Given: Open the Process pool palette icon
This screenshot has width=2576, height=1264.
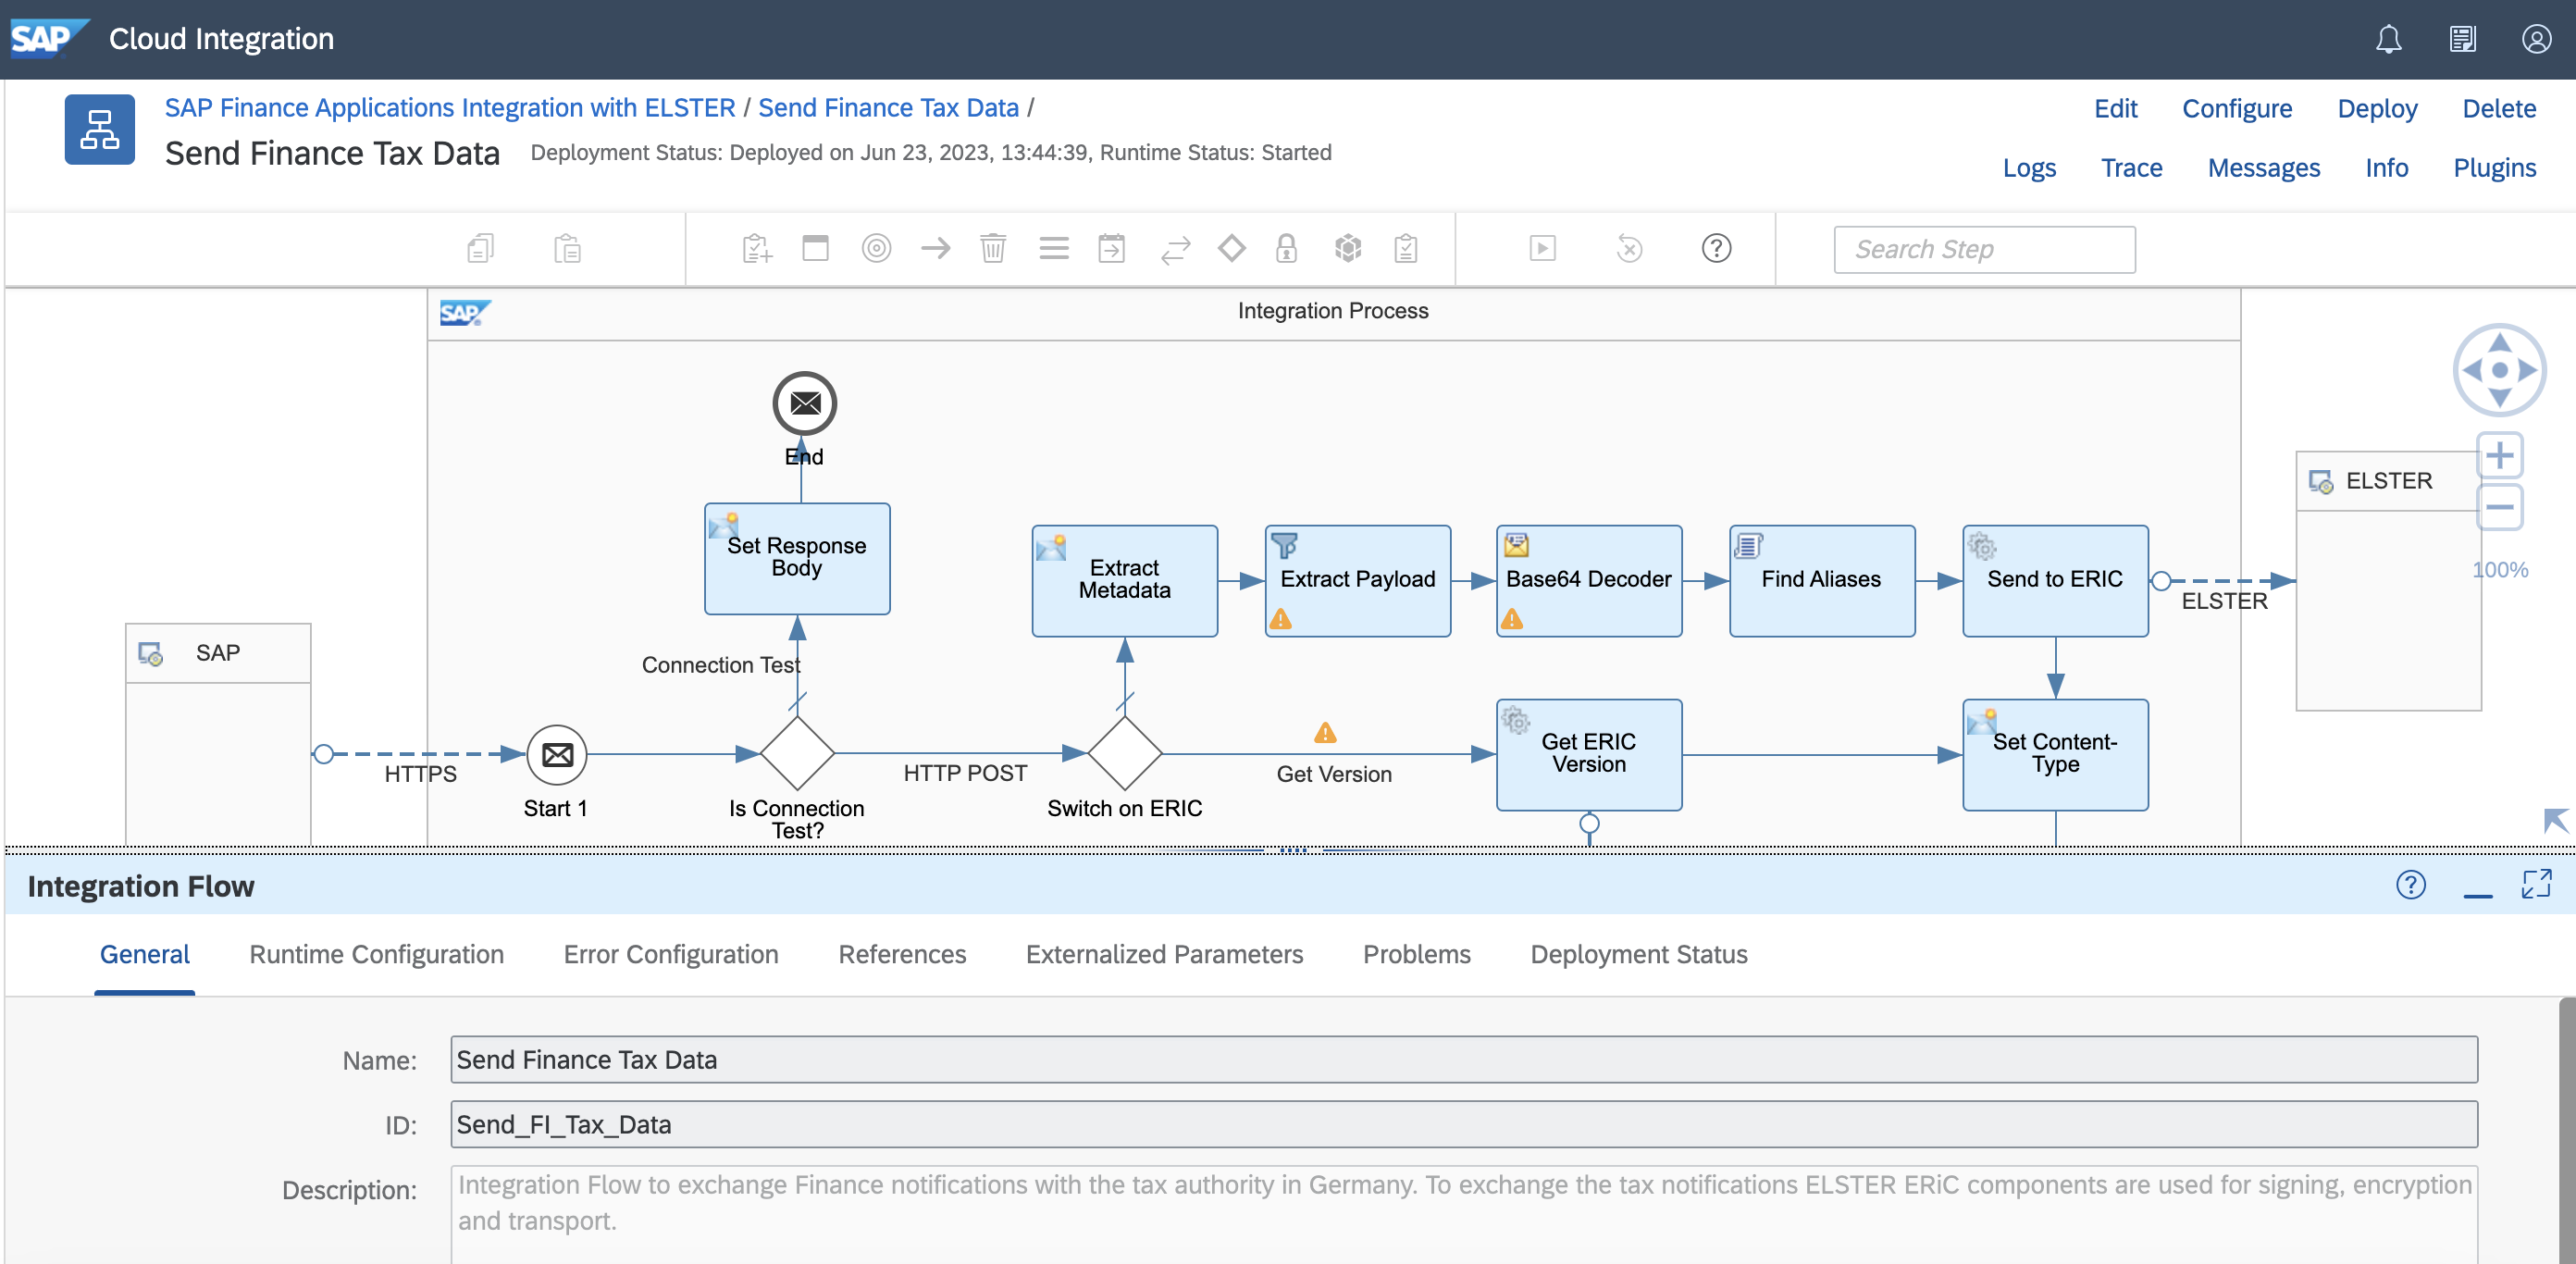Looking at the screenshot, I should point(816,248).
